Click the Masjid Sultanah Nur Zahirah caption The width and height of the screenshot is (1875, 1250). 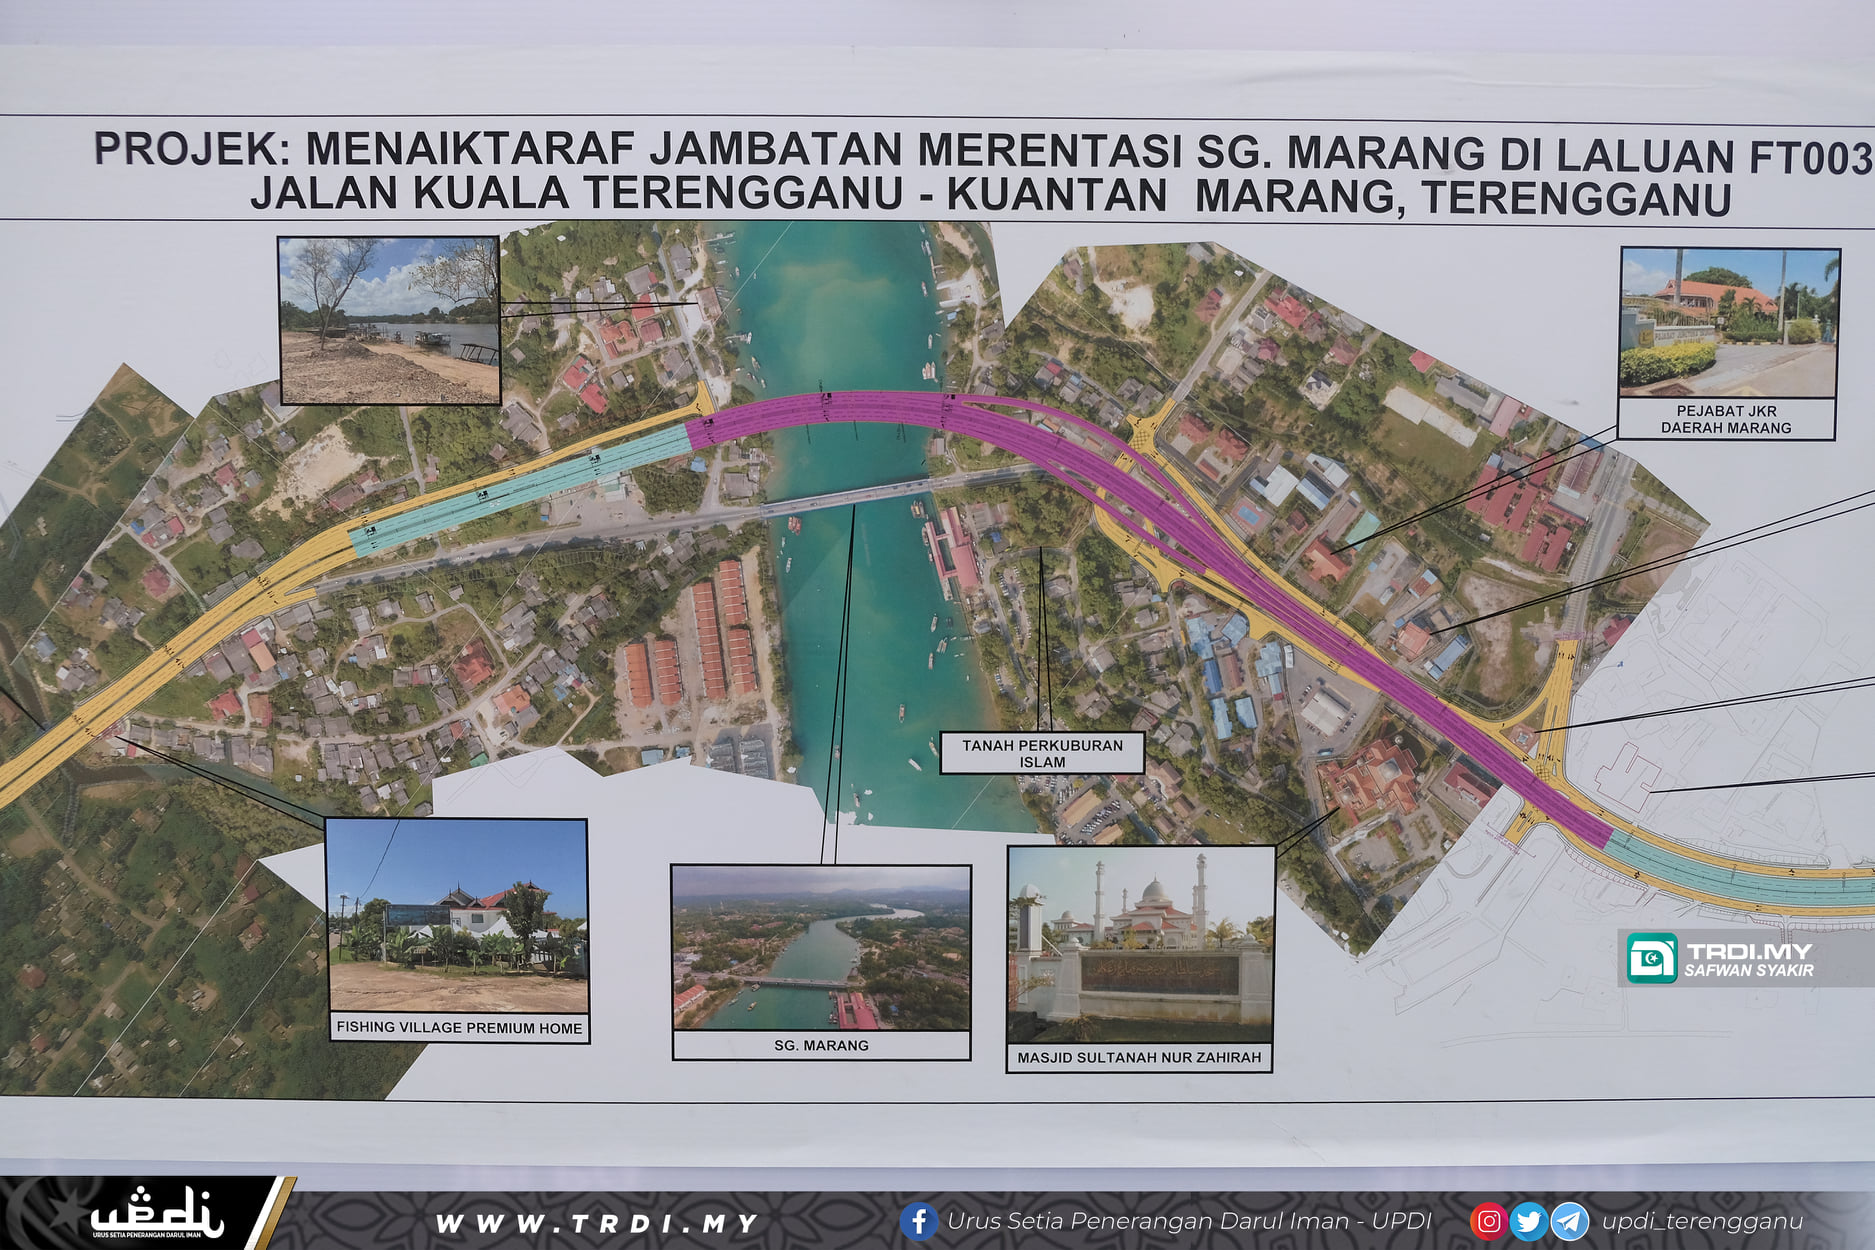[x=1139, y=1057]
